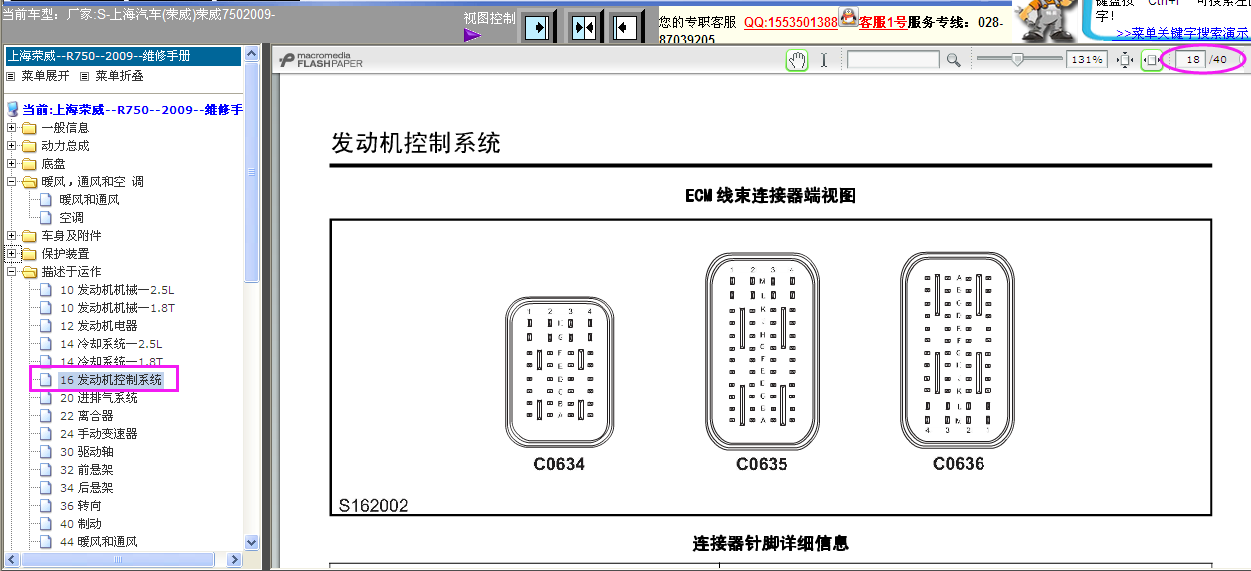Collapse the 描述于运作 tree node
1251x571 pixels.
pos(11,272)
